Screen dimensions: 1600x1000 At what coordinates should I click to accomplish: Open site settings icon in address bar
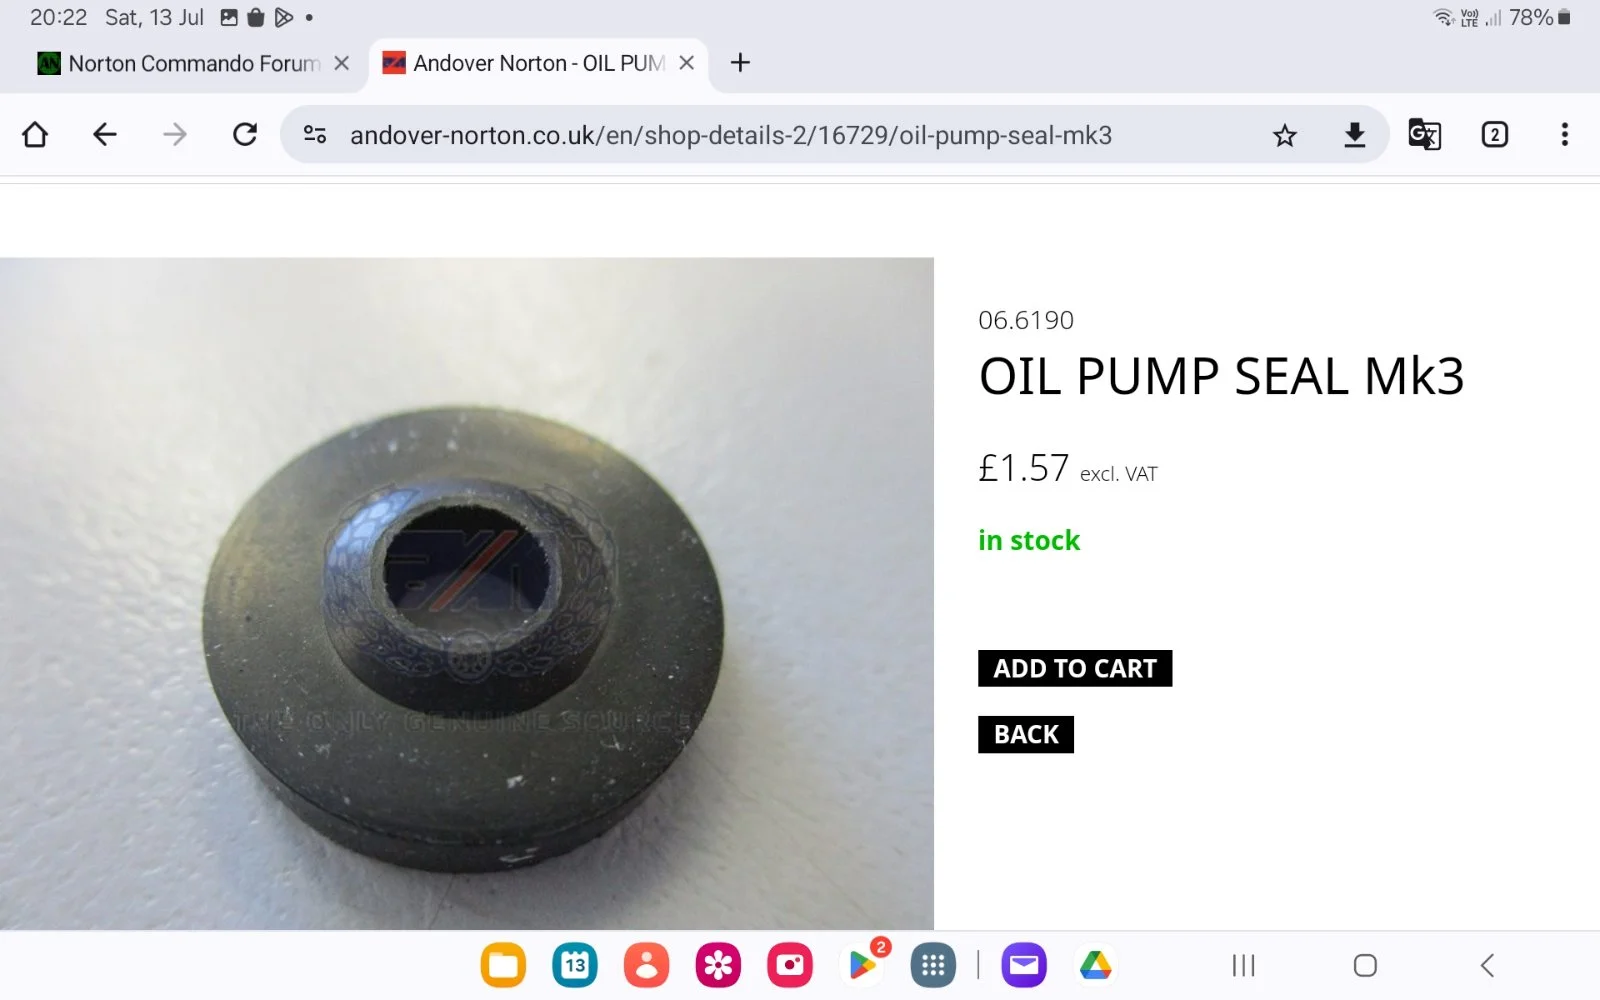(315, 135)
